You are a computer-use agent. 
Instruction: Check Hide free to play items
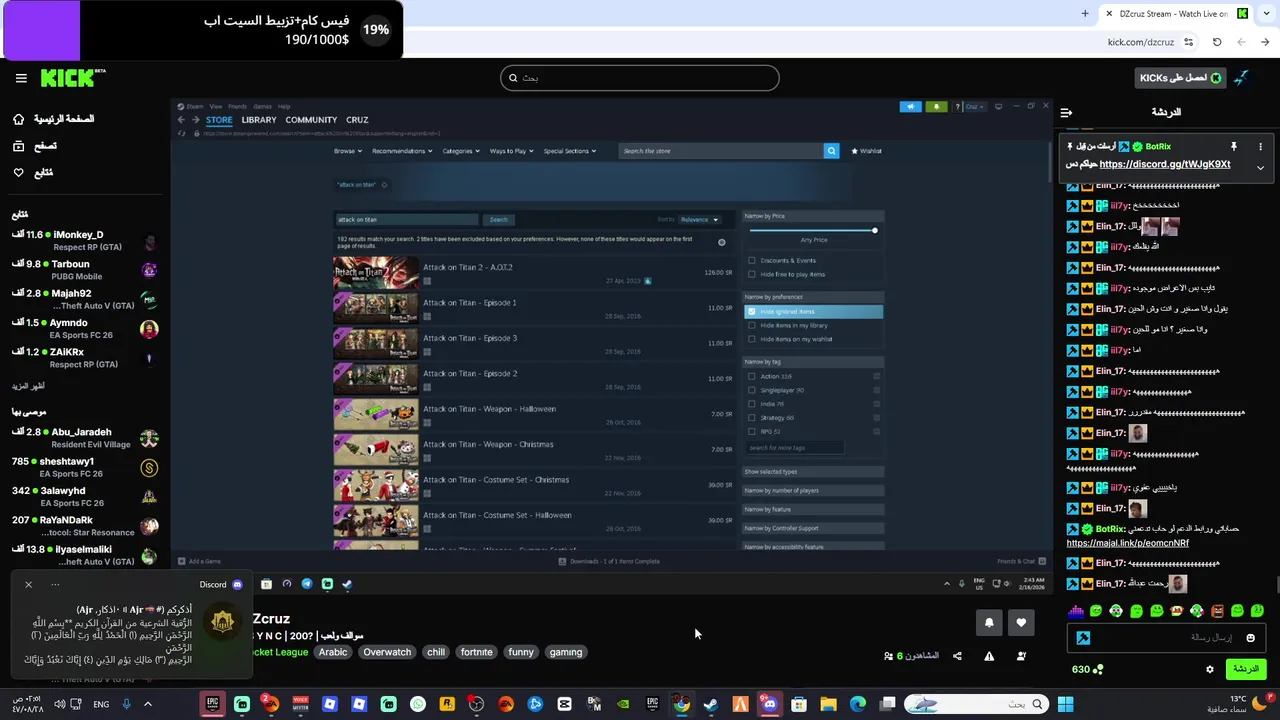tap(752, 274)
